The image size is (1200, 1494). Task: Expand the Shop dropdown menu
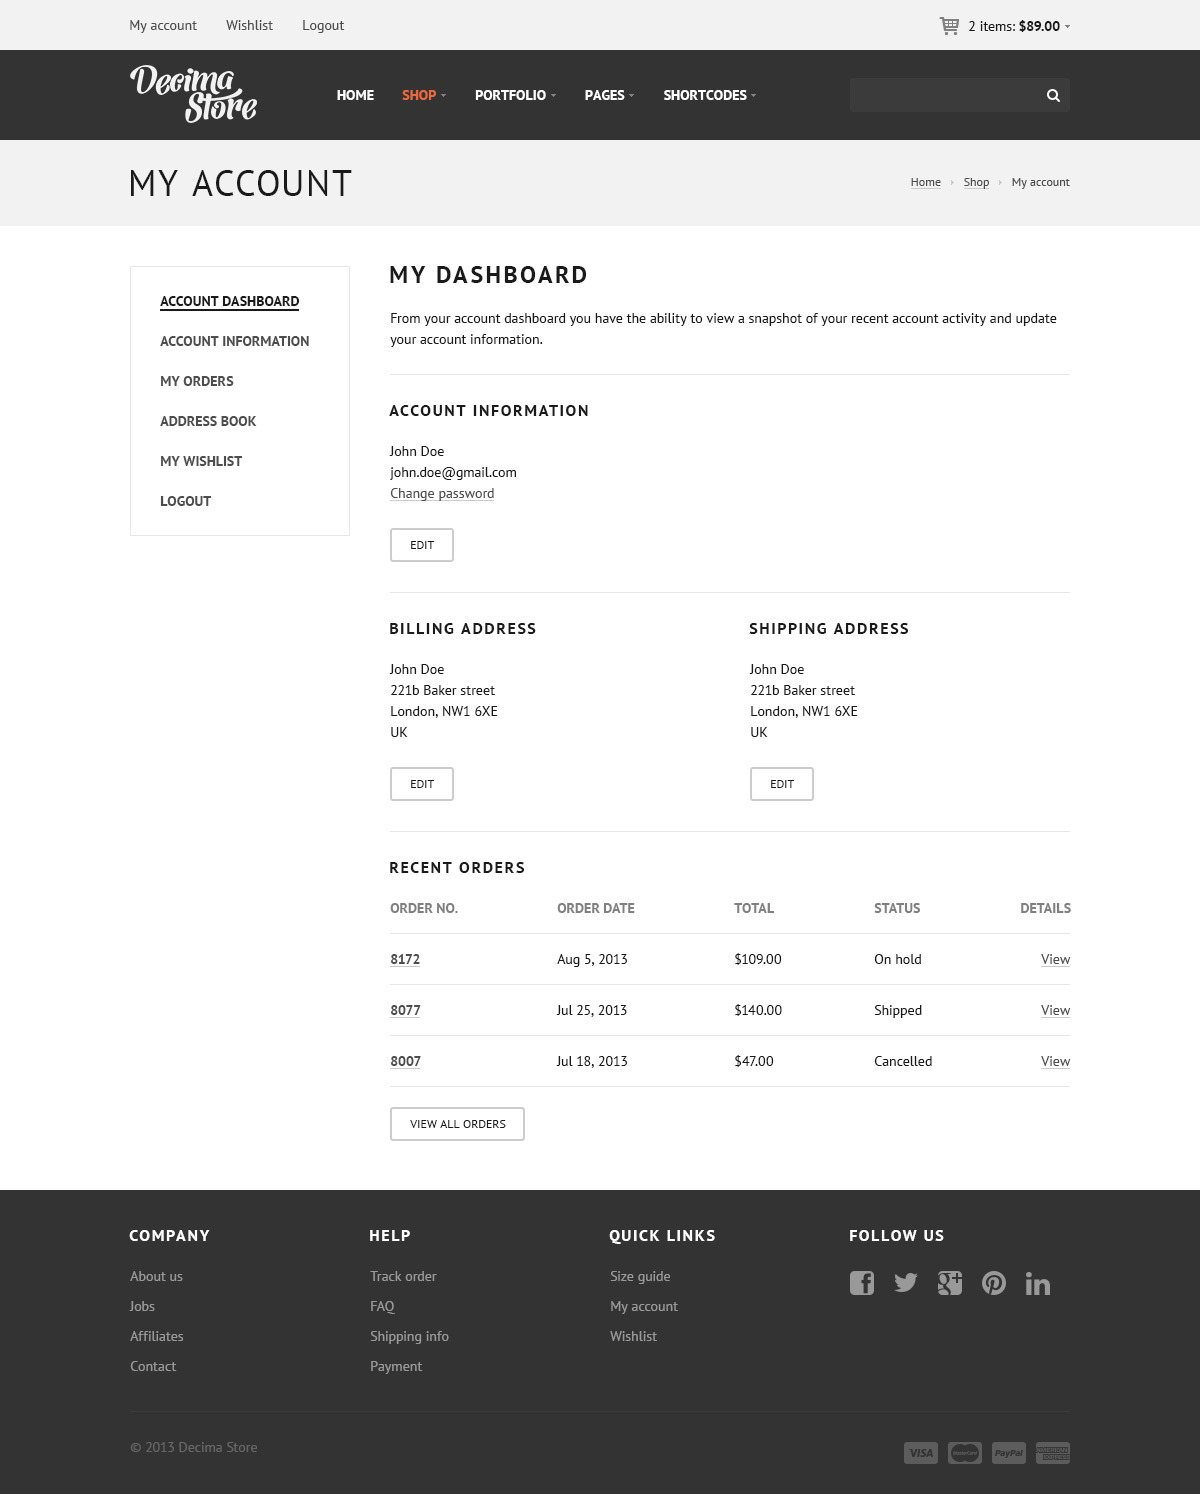pyautogui.click(x=424, y=95)
